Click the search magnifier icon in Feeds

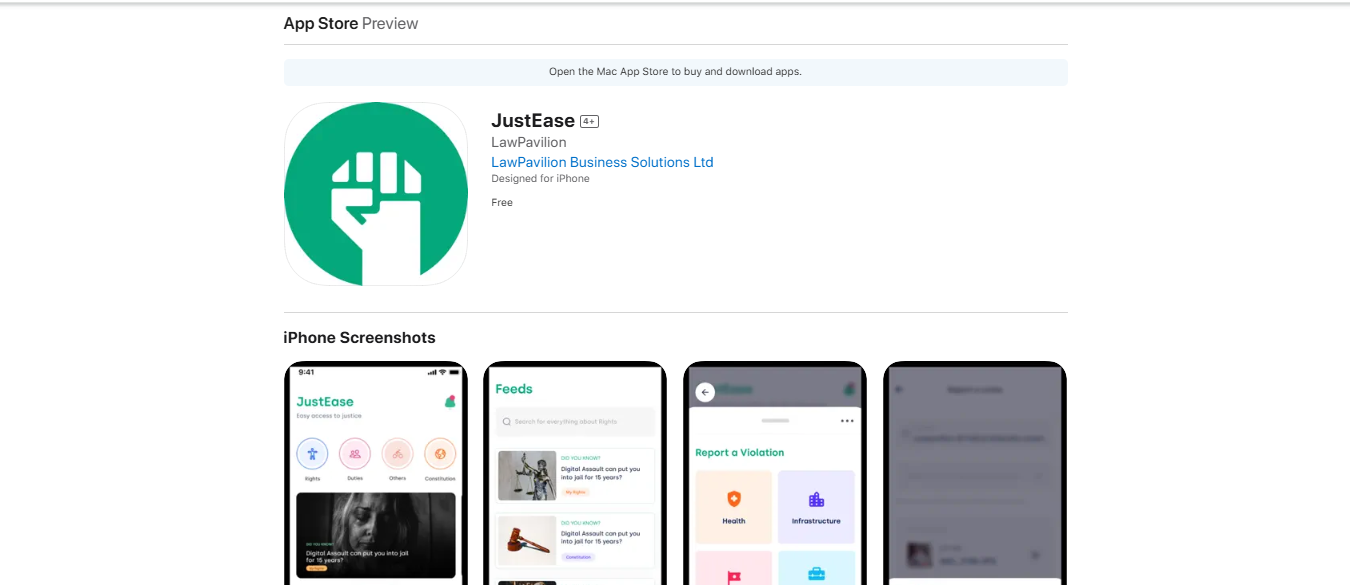tap(507, 422)
